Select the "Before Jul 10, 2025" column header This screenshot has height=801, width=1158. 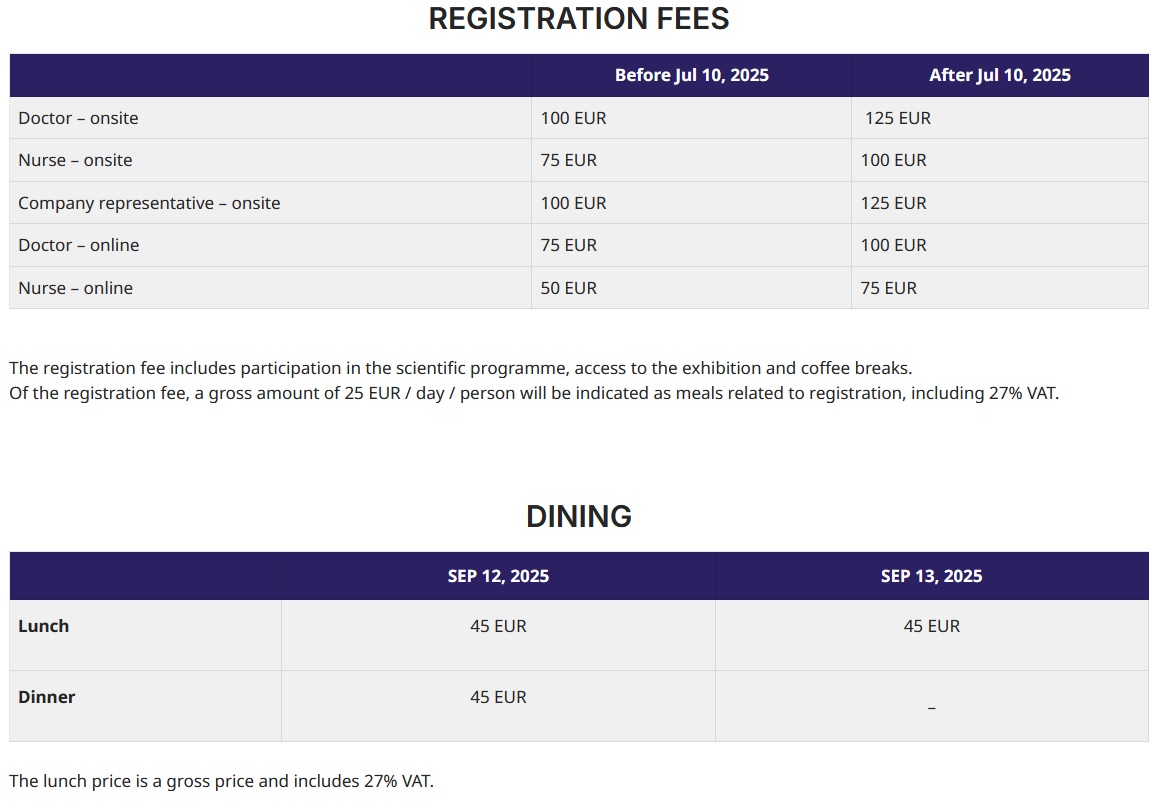691,75
